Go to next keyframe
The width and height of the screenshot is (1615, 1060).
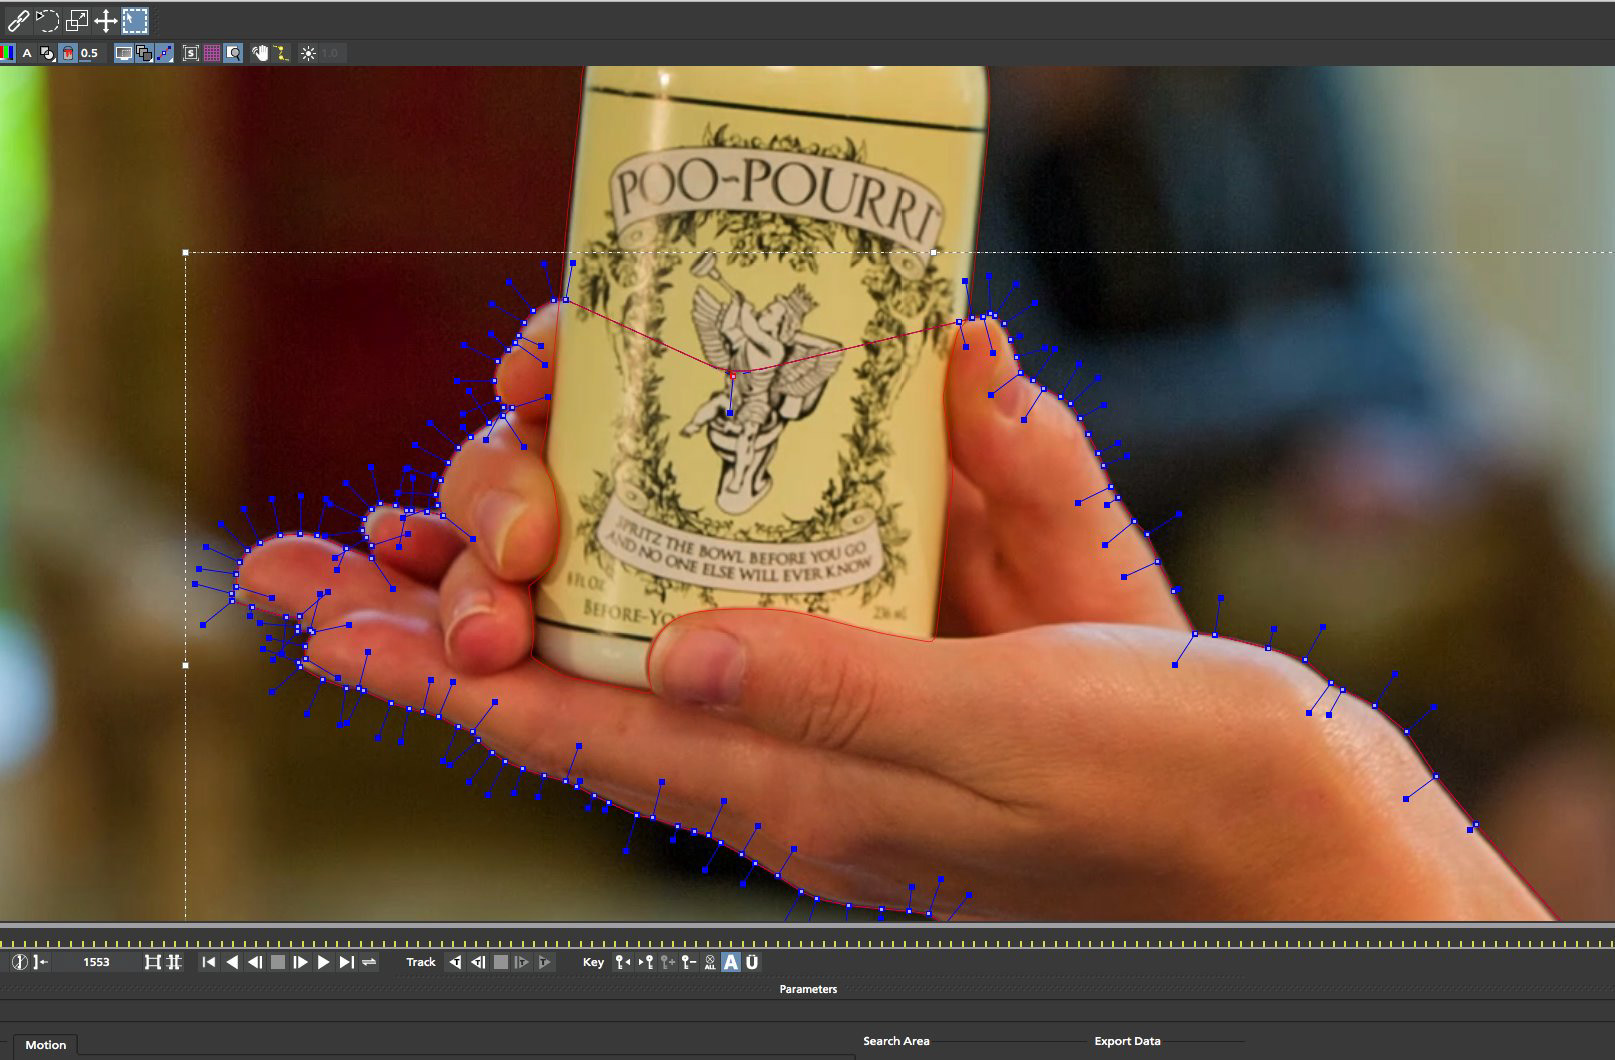646,962
